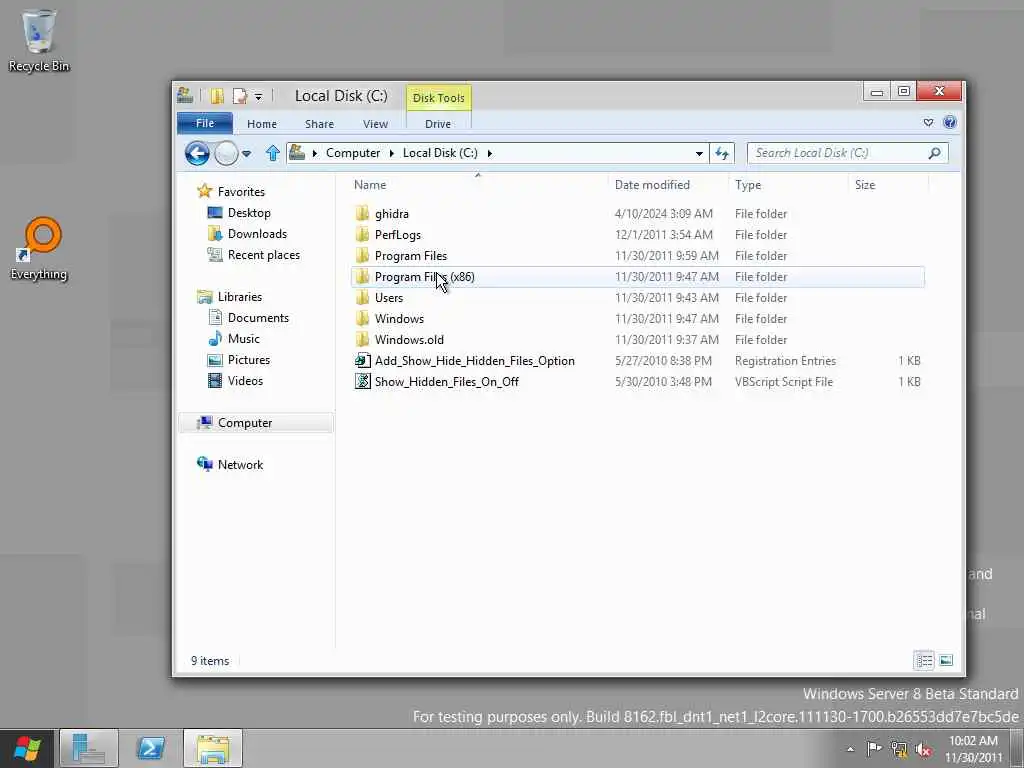
Task: Open the Recycle Bin desktop icon
Action: (x=39, y=39)
